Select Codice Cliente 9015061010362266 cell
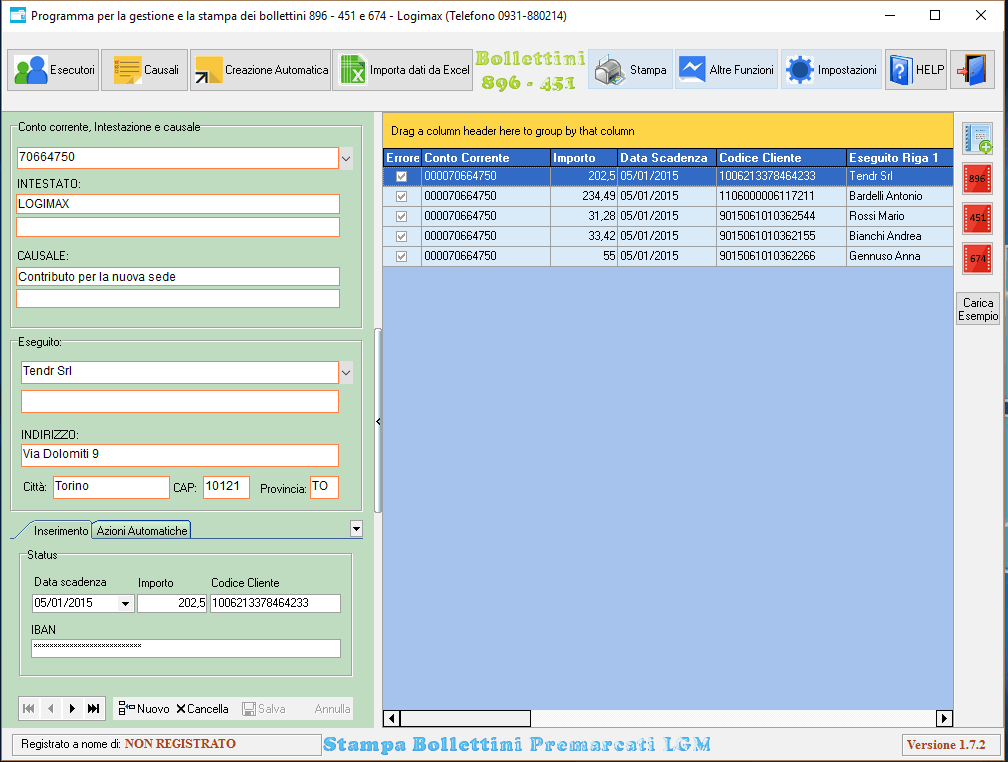1008x762 pixels. pyautogui.click(x=781, y=256)
